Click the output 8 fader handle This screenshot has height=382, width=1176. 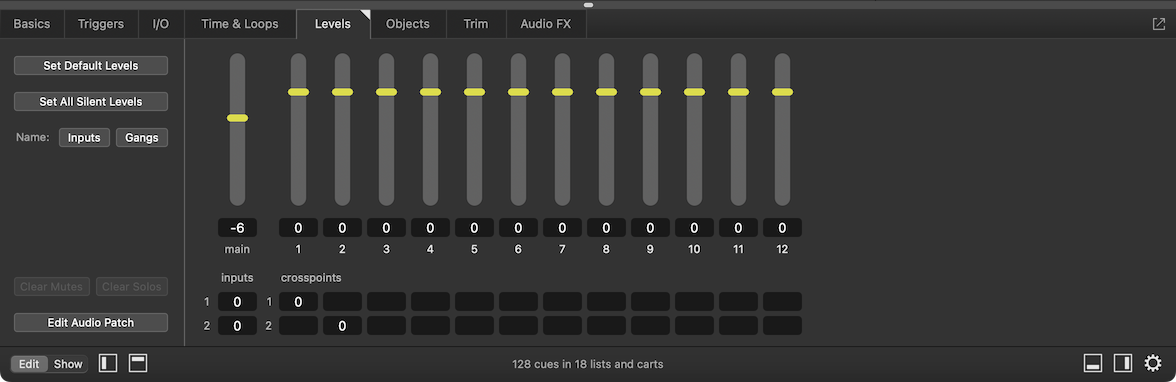pyautogui.click(x=607, y=92)
